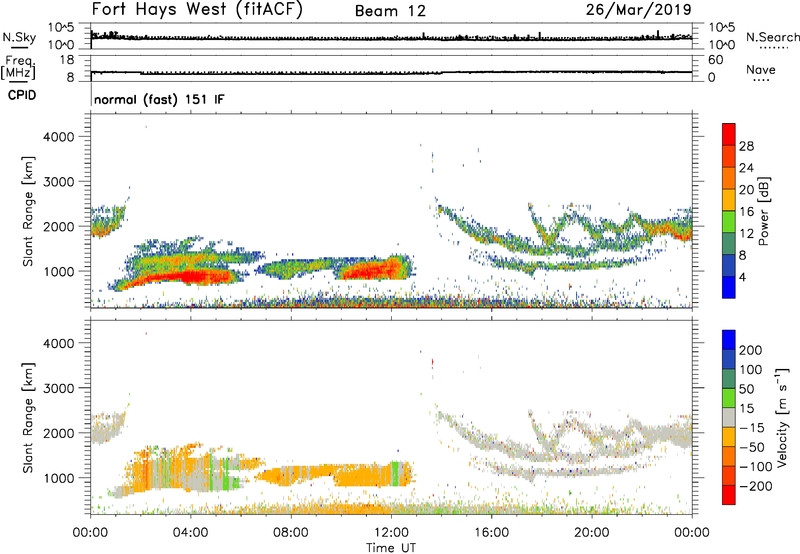The width and height of the screenshot is (800, 554).
Task: Pick the teal 8–12 dB Power segment
Action: (729, 243)
